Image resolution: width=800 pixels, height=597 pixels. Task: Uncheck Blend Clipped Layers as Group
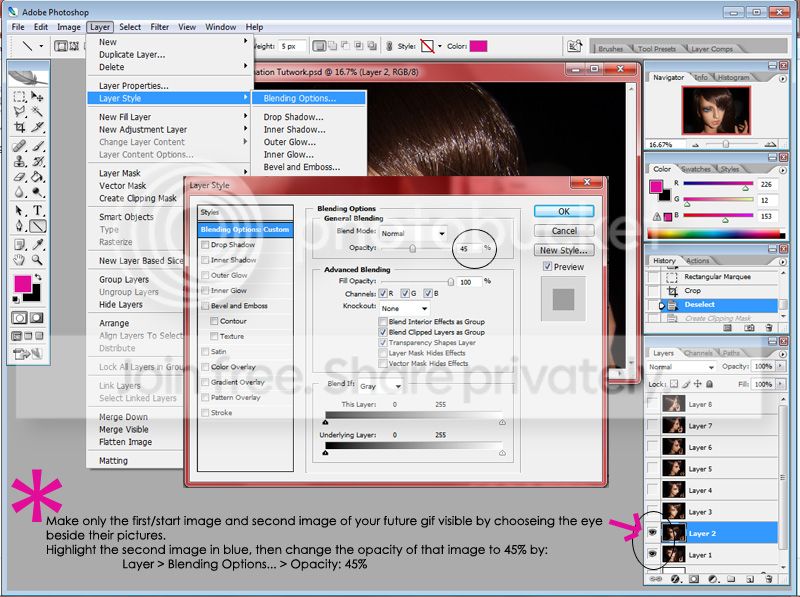coord(383,332)
